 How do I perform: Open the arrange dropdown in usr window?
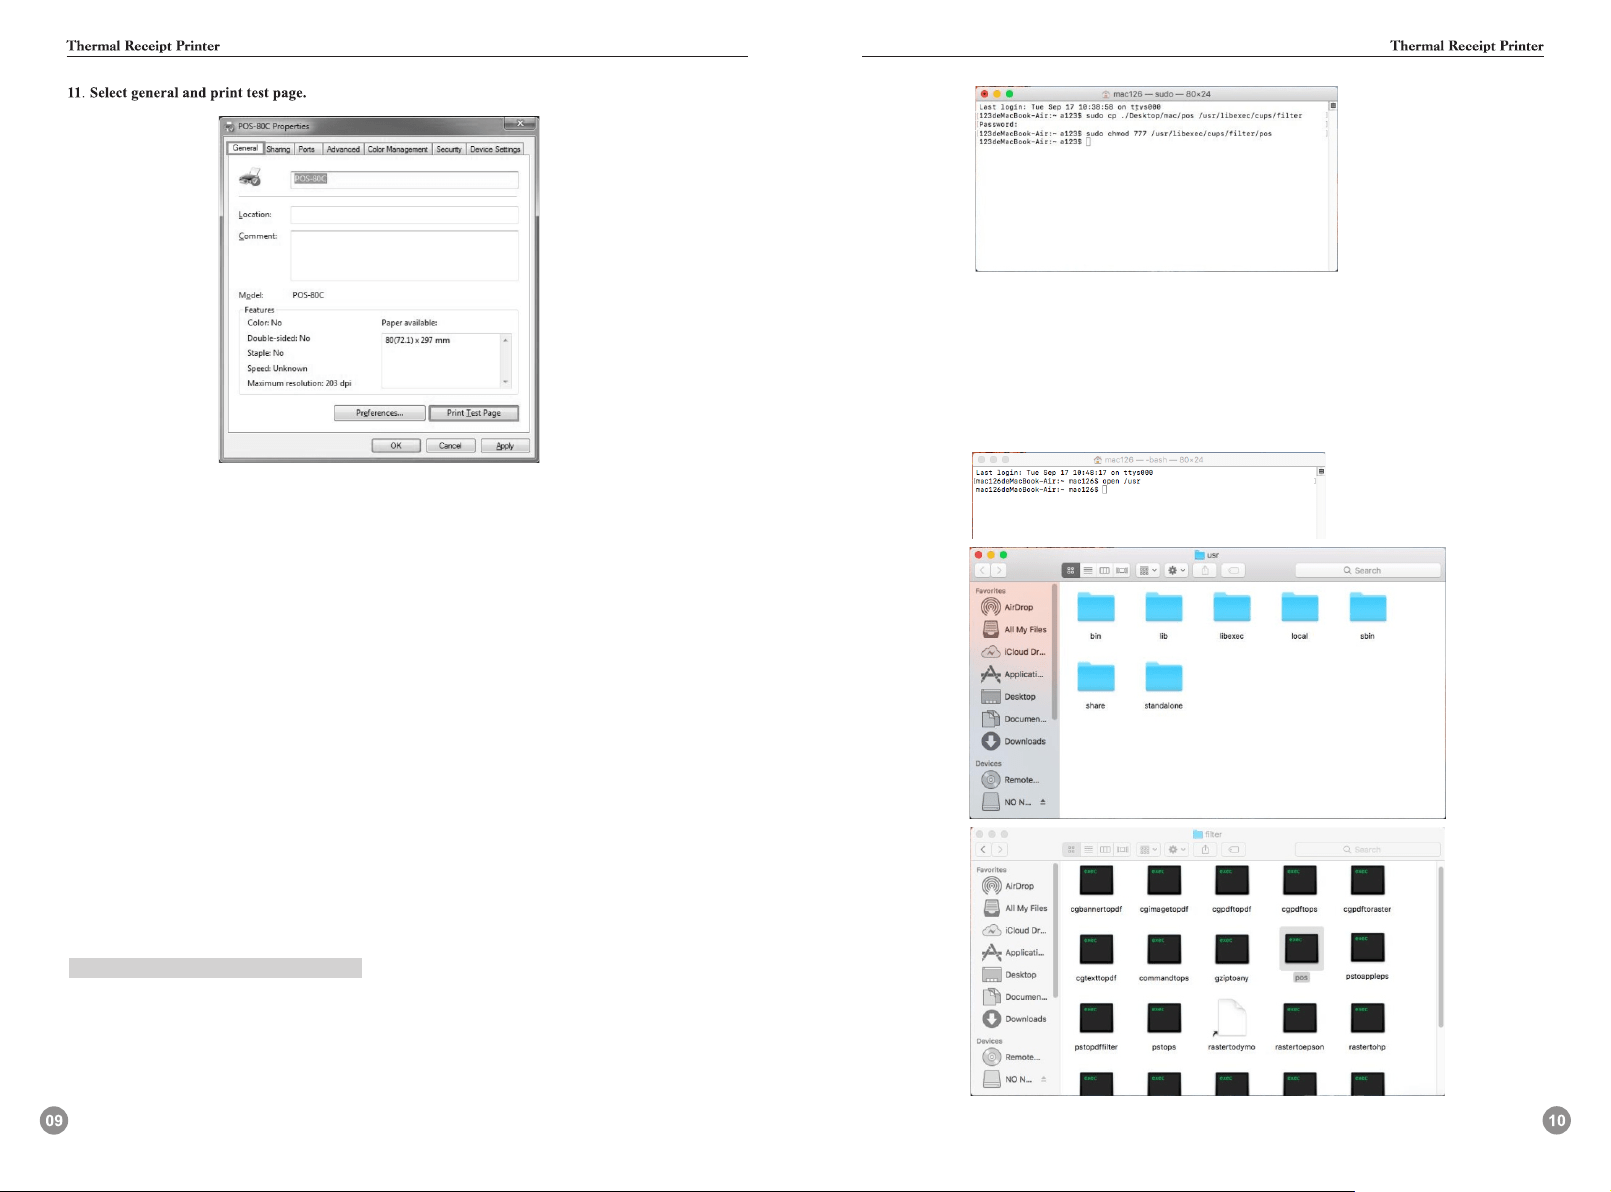click(x=1148, y=570)
